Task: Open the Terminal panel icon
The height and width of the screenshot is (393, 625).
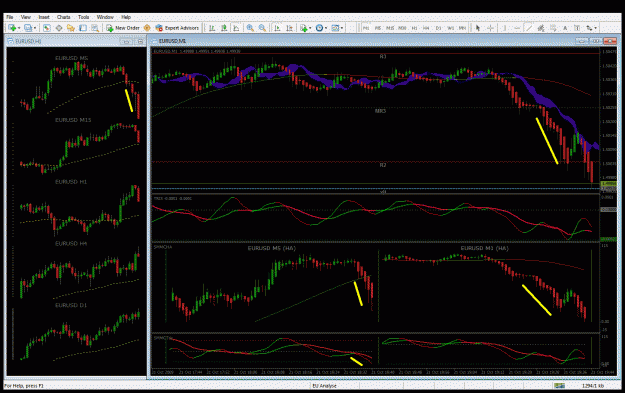Action: click(83, 28)
